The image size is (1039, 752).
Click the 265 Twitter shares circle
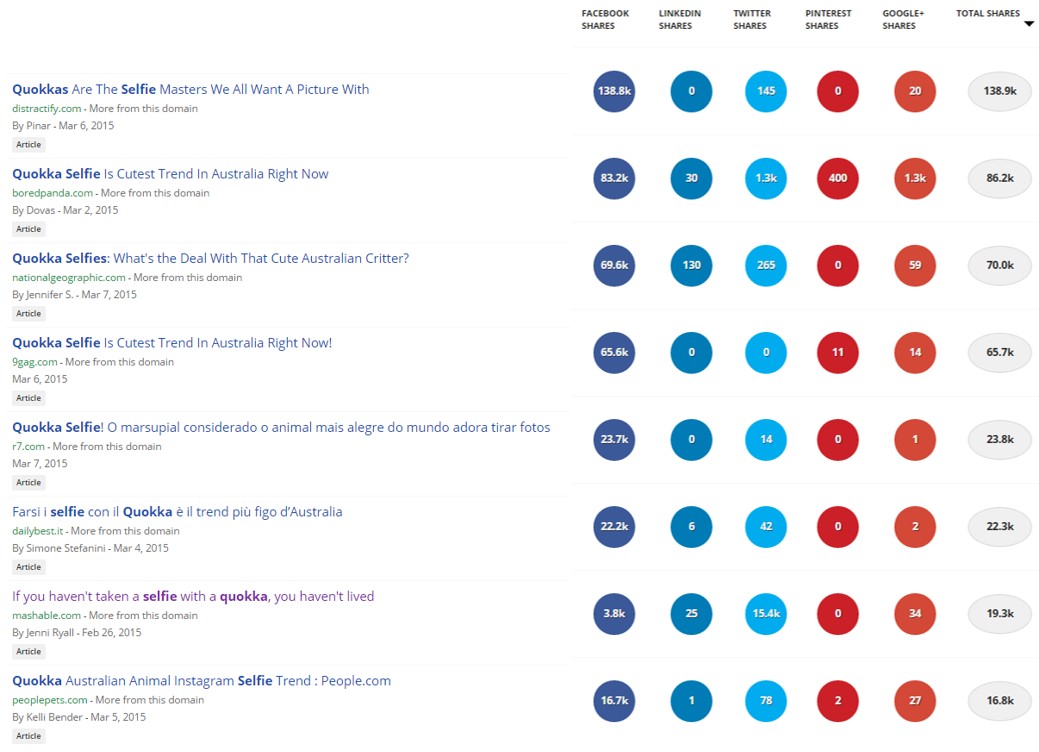coord(766,265)
